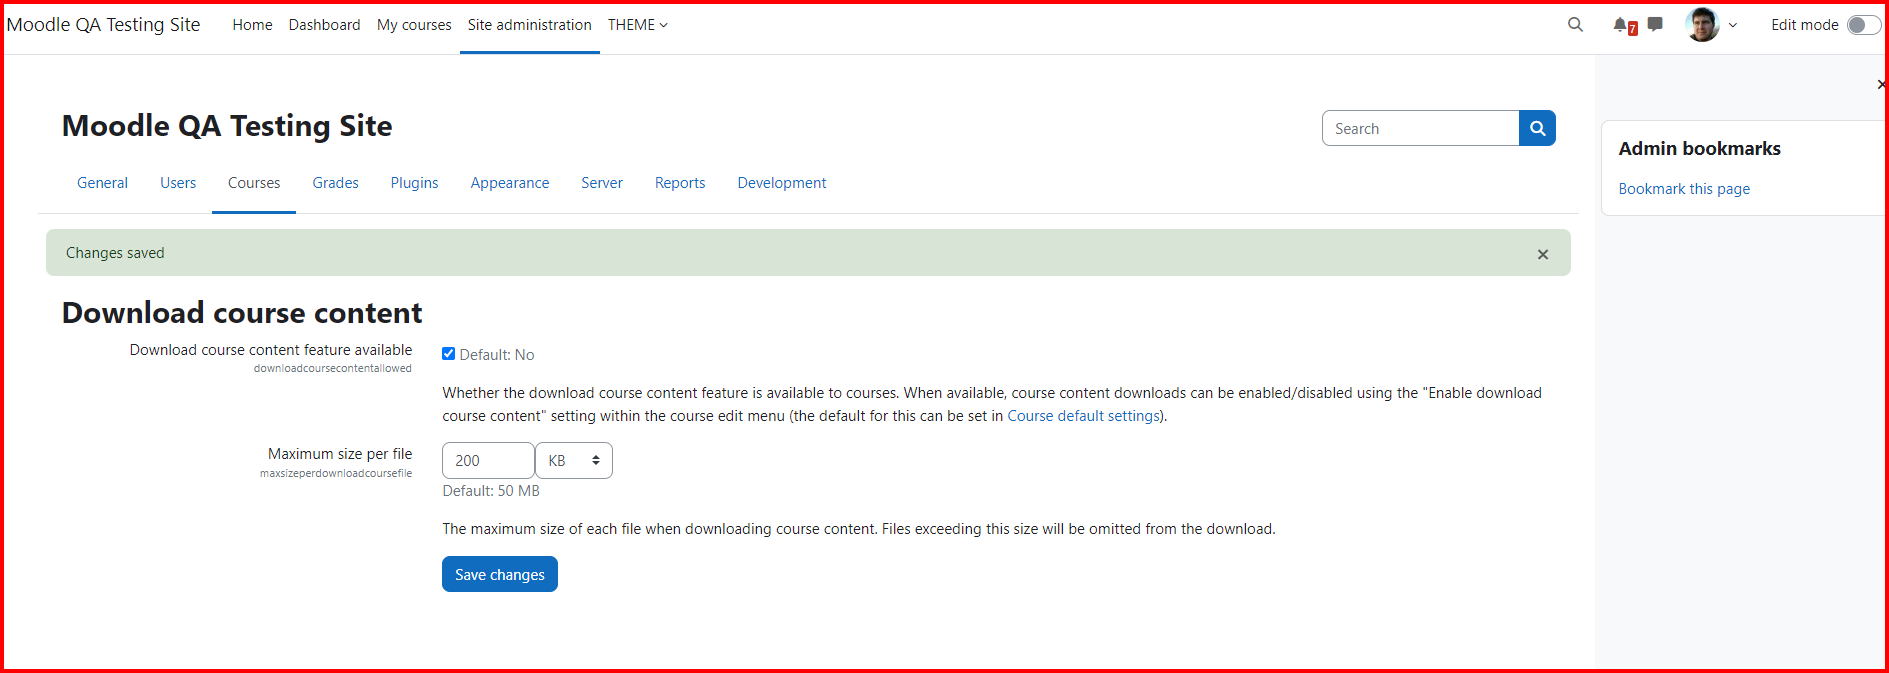The width and height of the screenshot is (1889, 673).
Task: Open the Plugins tab
Action: (x=414, y=183)
